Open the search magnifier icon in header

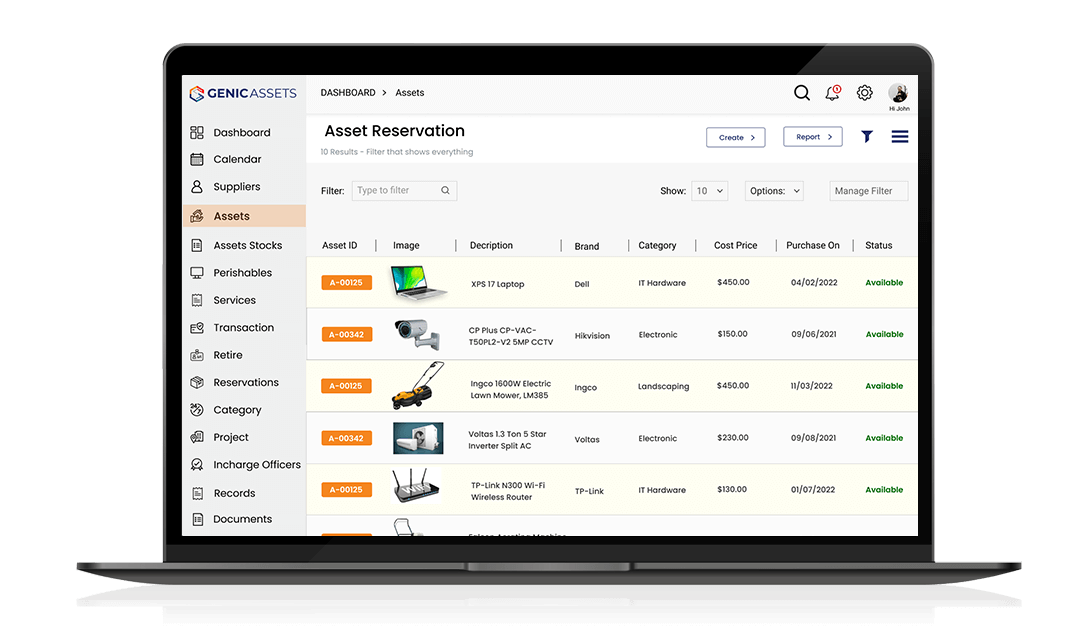[802, 93]
